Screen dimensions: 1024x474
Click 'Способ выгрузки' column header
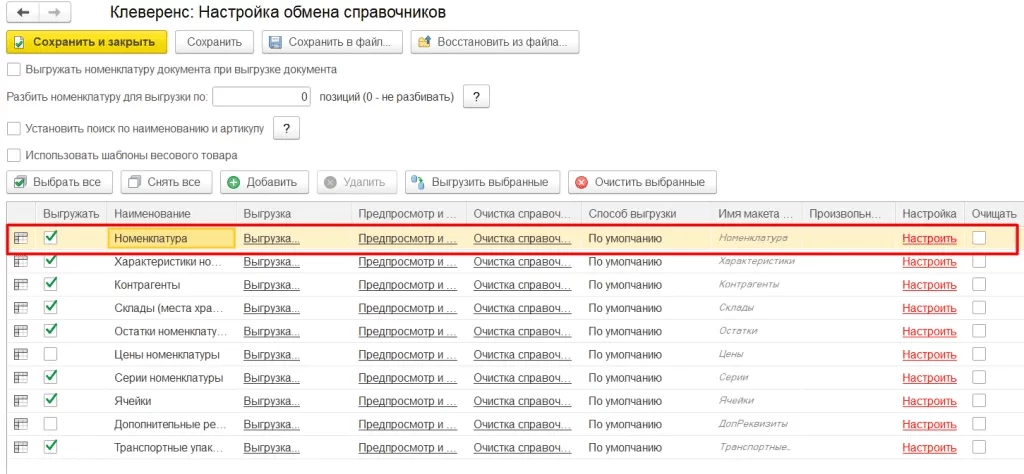point(632,214)
